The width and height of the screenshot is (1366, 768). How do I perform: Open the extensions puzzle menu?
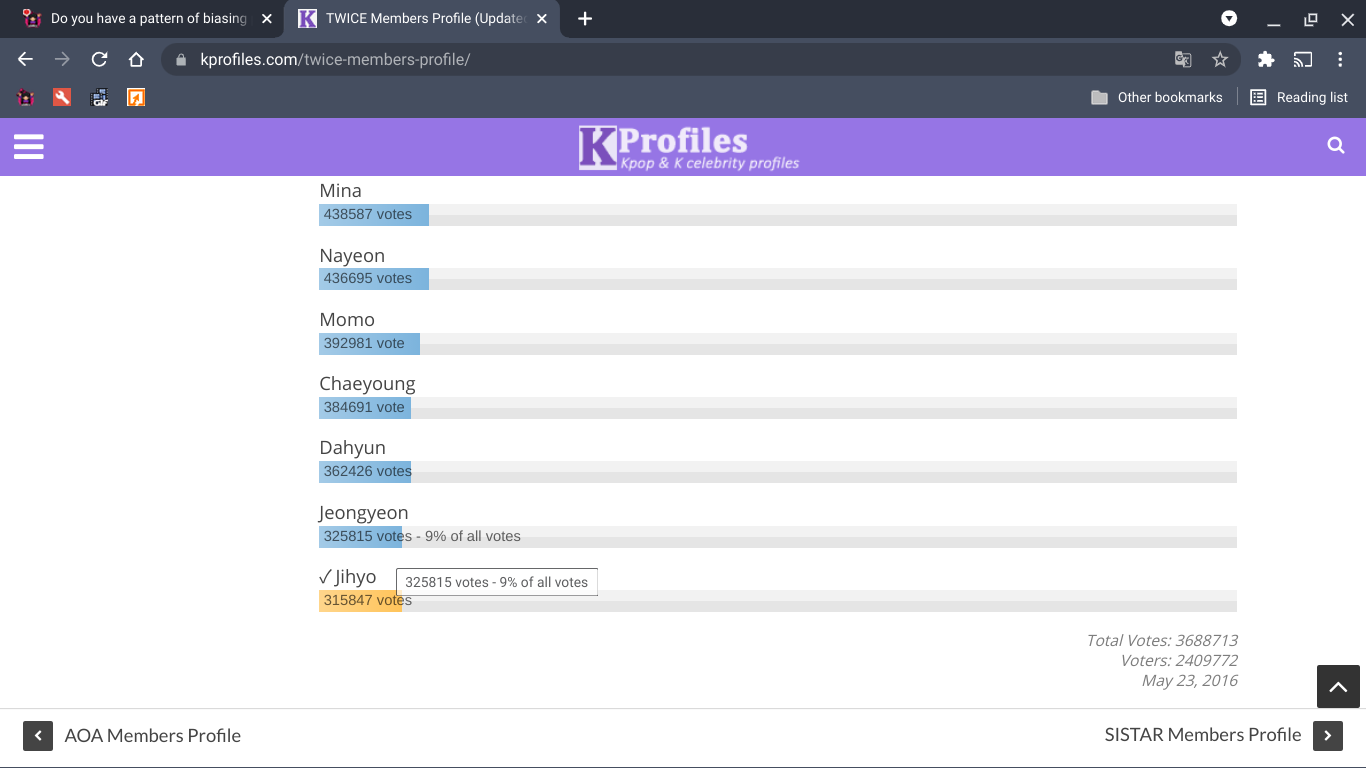(1266, 59)
